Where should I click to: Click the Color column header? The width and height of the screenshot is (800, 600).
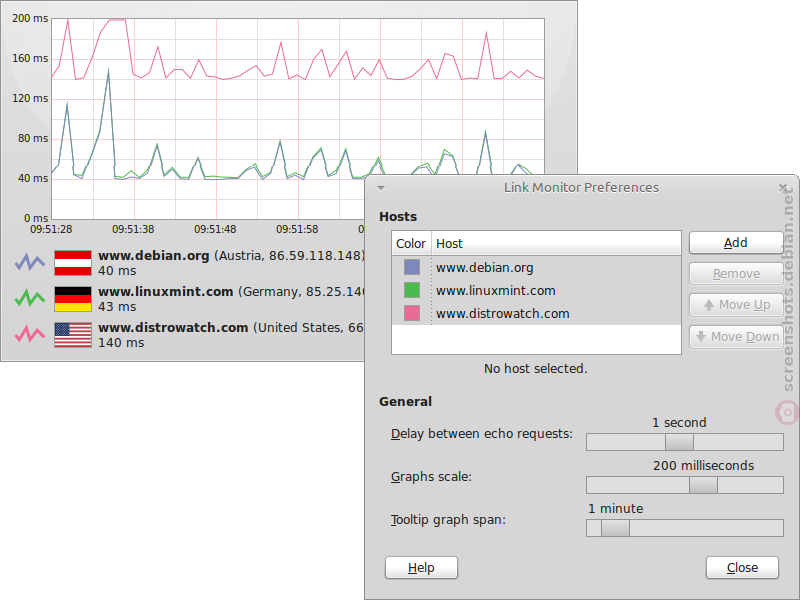[x=411, y=243]
